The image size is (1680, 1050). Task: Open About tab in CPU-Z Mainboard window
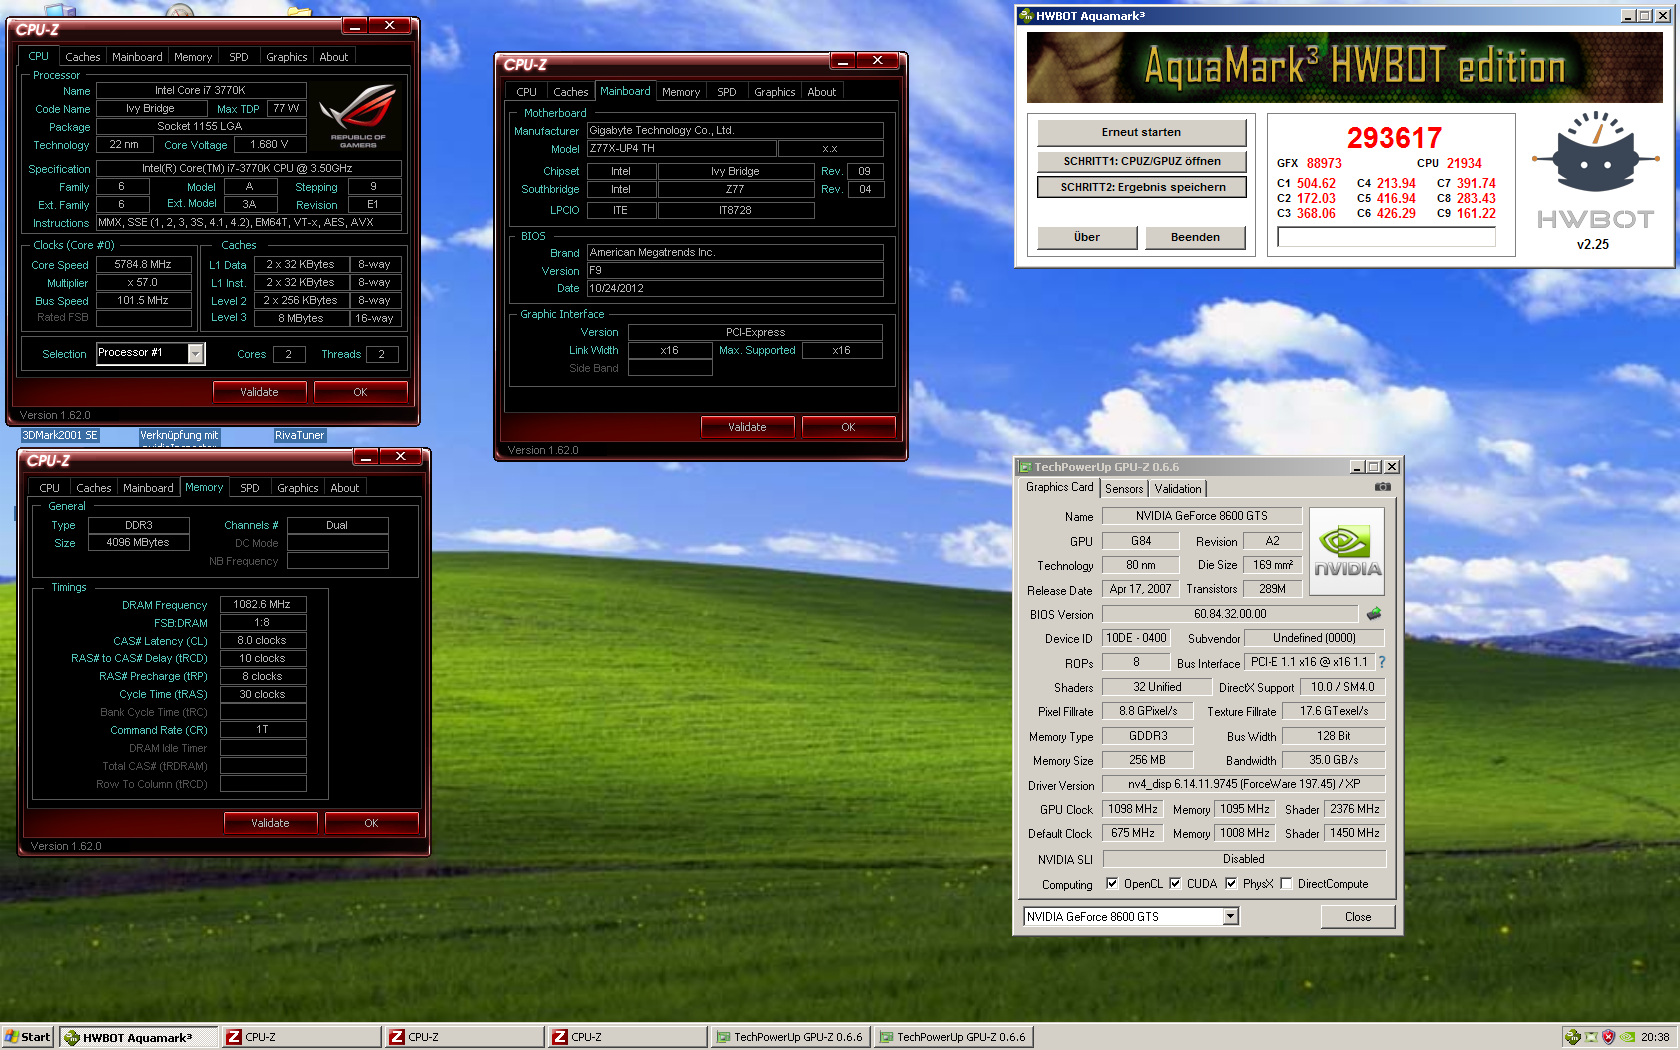click(822, 92)
